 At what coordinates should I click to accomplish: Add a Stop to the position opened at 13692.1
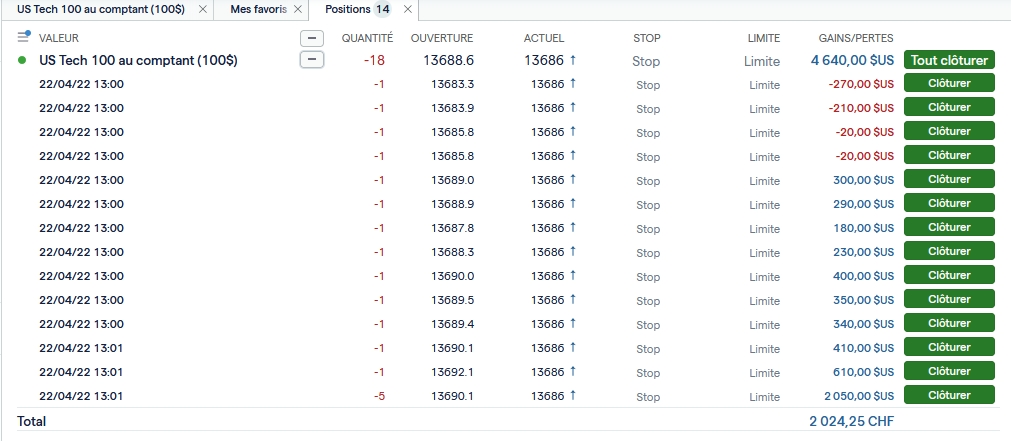[x=648, y=373]
